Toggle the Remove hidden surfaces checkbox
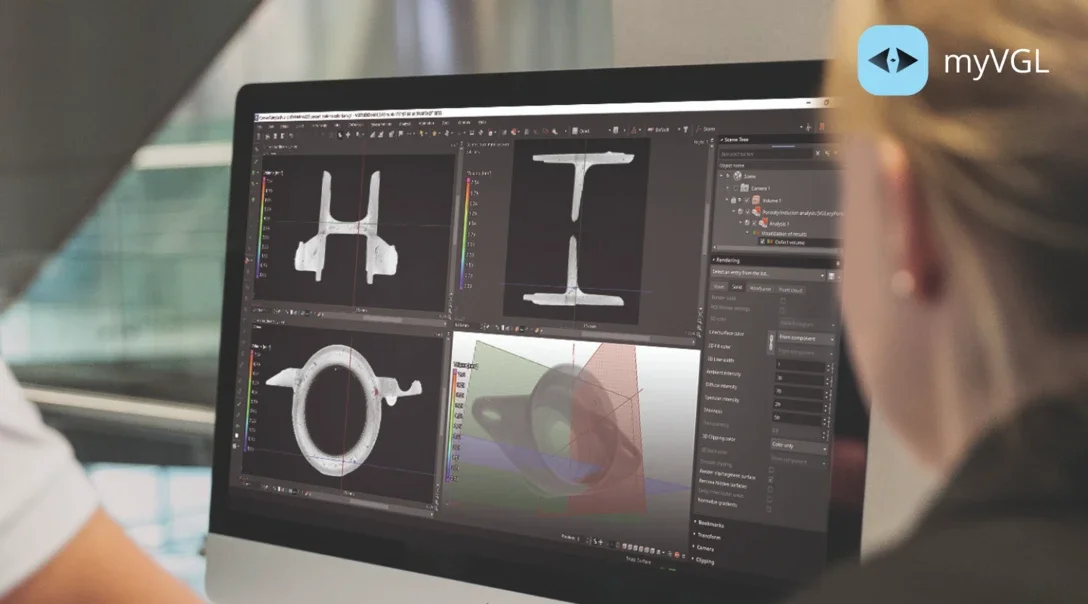 (x=769, y=480)
